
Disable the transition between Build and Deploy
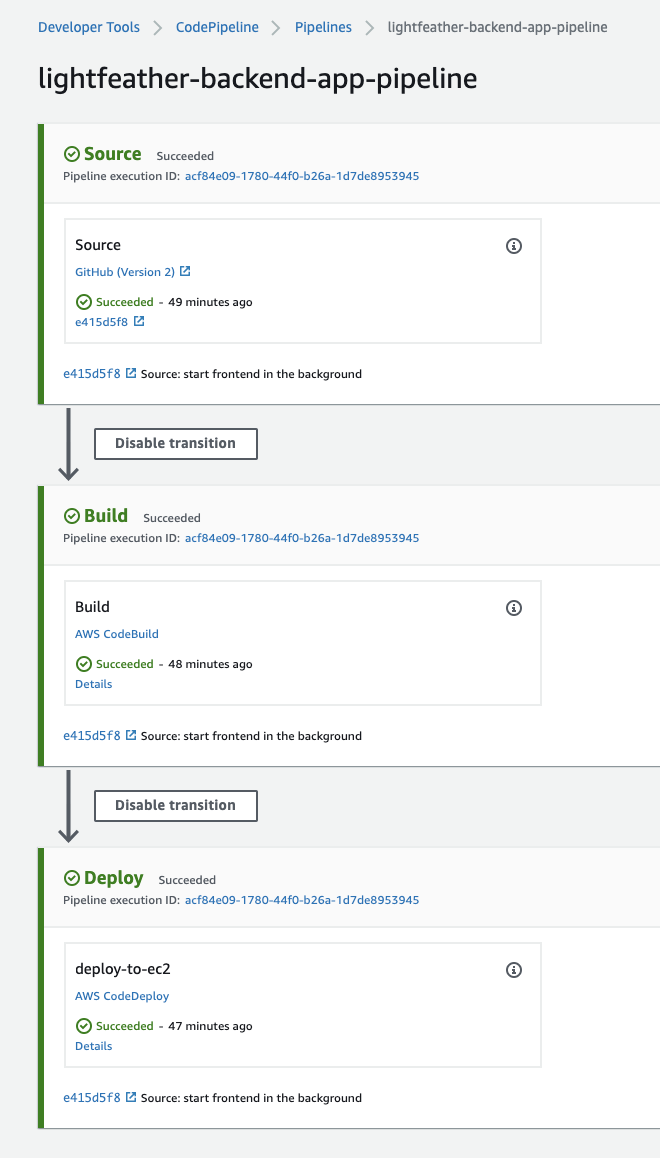coord(175,805)
